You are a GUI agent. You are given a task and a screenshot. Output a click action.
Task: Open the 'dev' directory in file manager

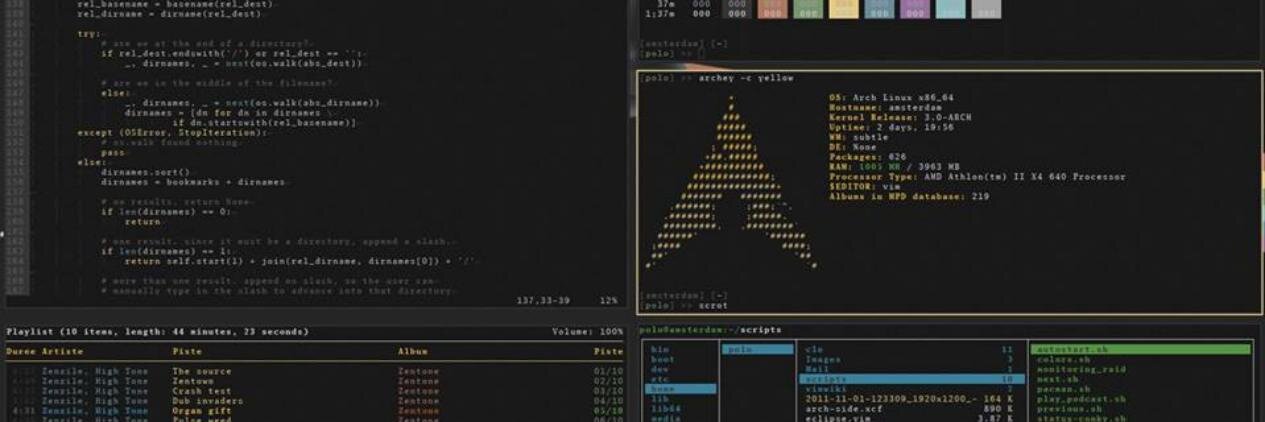[660, 369]
